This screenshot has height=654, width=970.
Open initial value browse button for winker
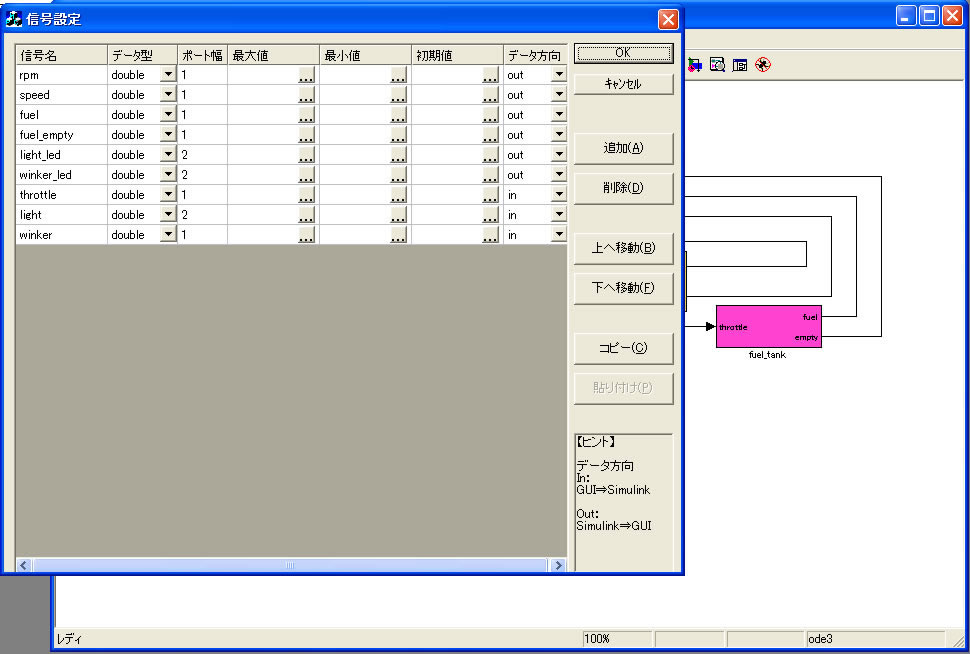(490, 235)
